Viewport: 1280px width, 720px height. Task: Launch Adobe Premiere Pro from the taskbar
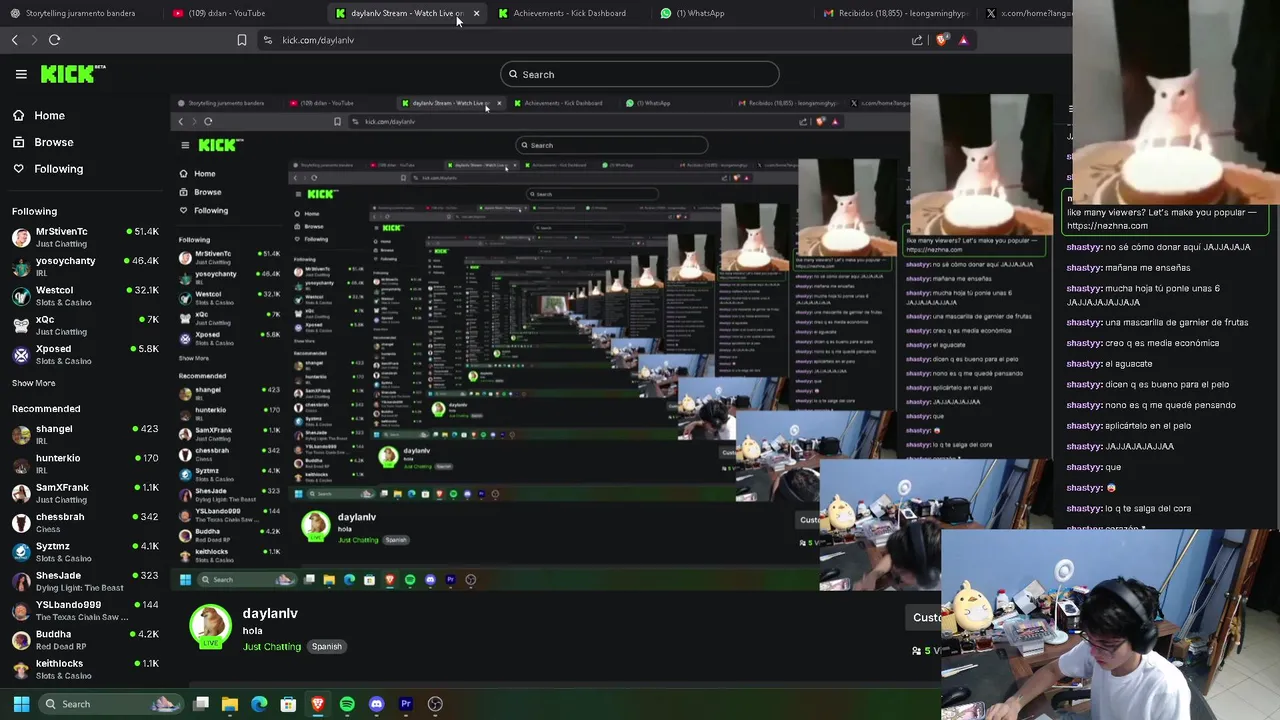[406, 704]
